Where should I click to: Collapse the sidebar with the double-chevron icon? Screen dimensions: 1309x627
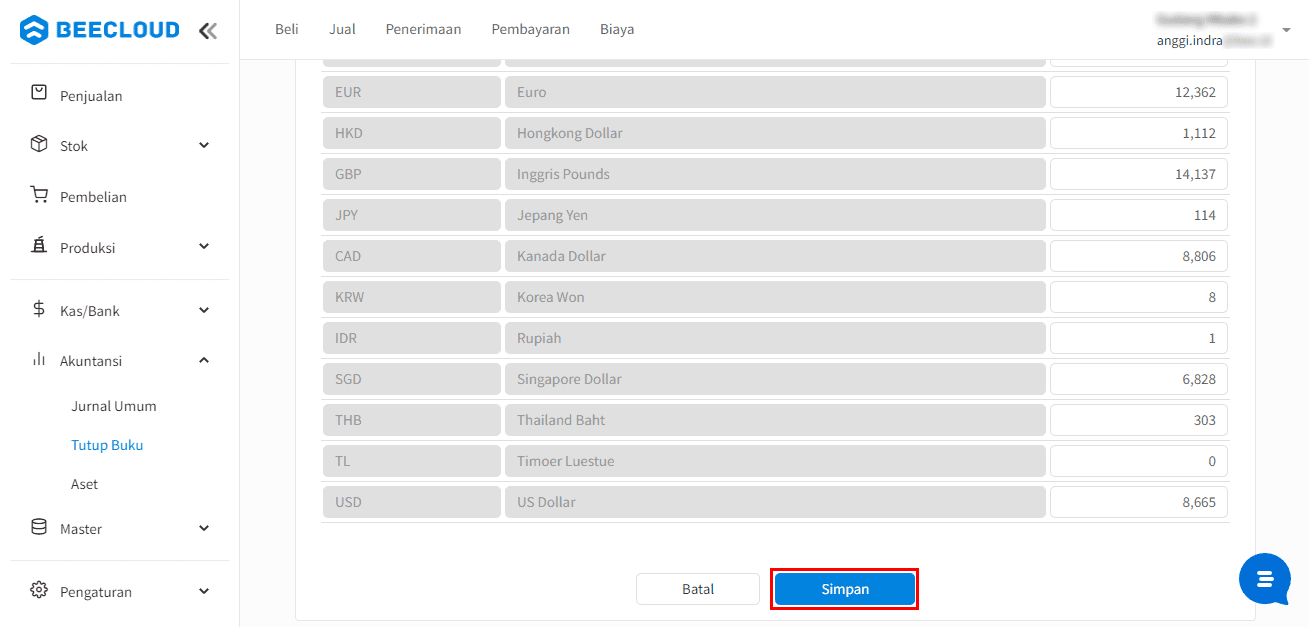208,30
